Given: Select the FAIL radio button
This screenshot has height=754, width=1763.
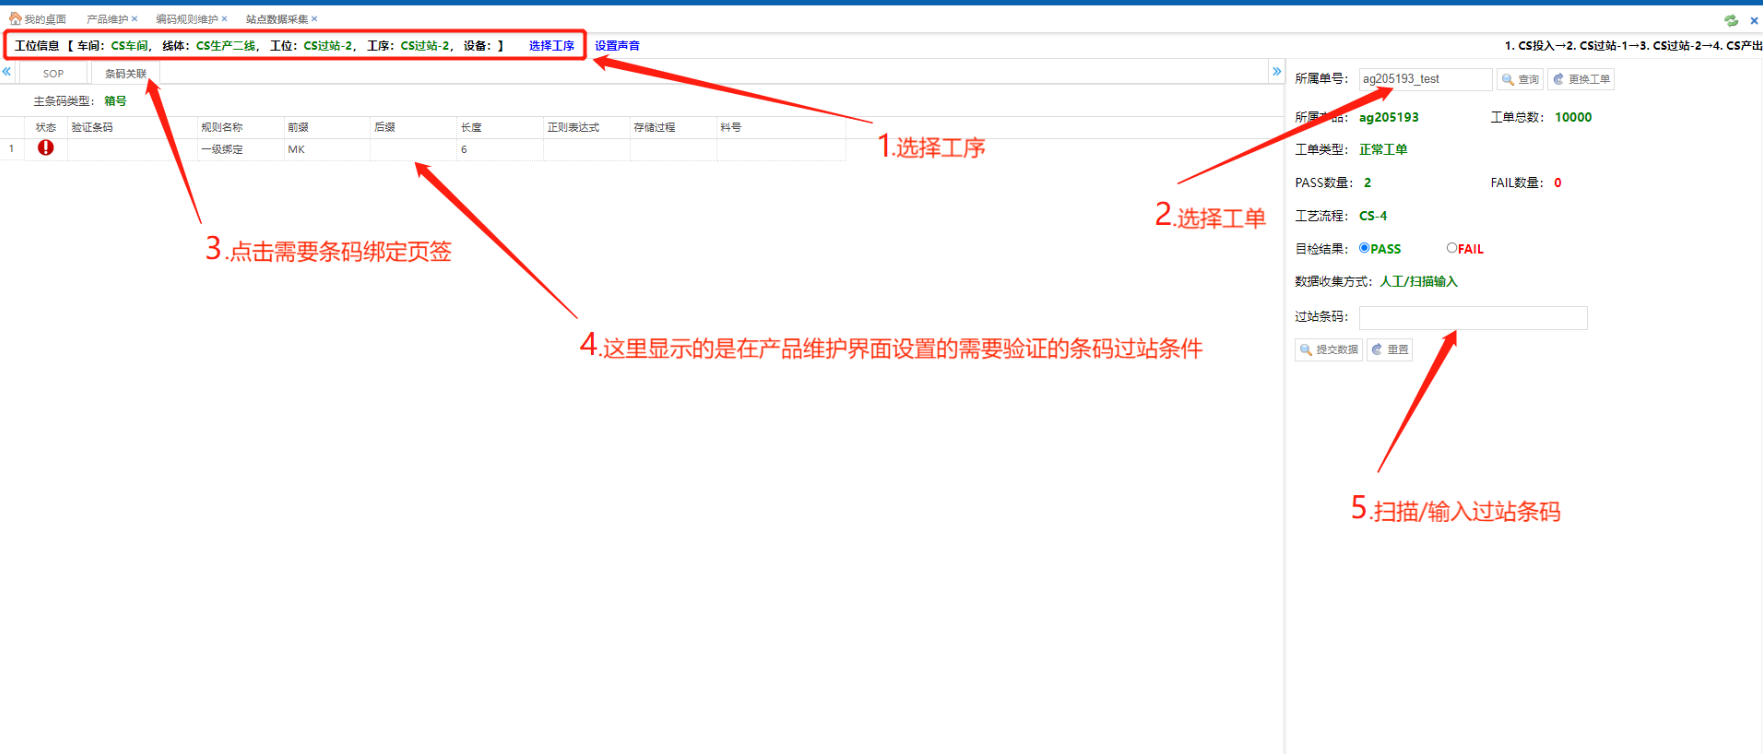Looking at the screenshot, I should pos(1452,248).
